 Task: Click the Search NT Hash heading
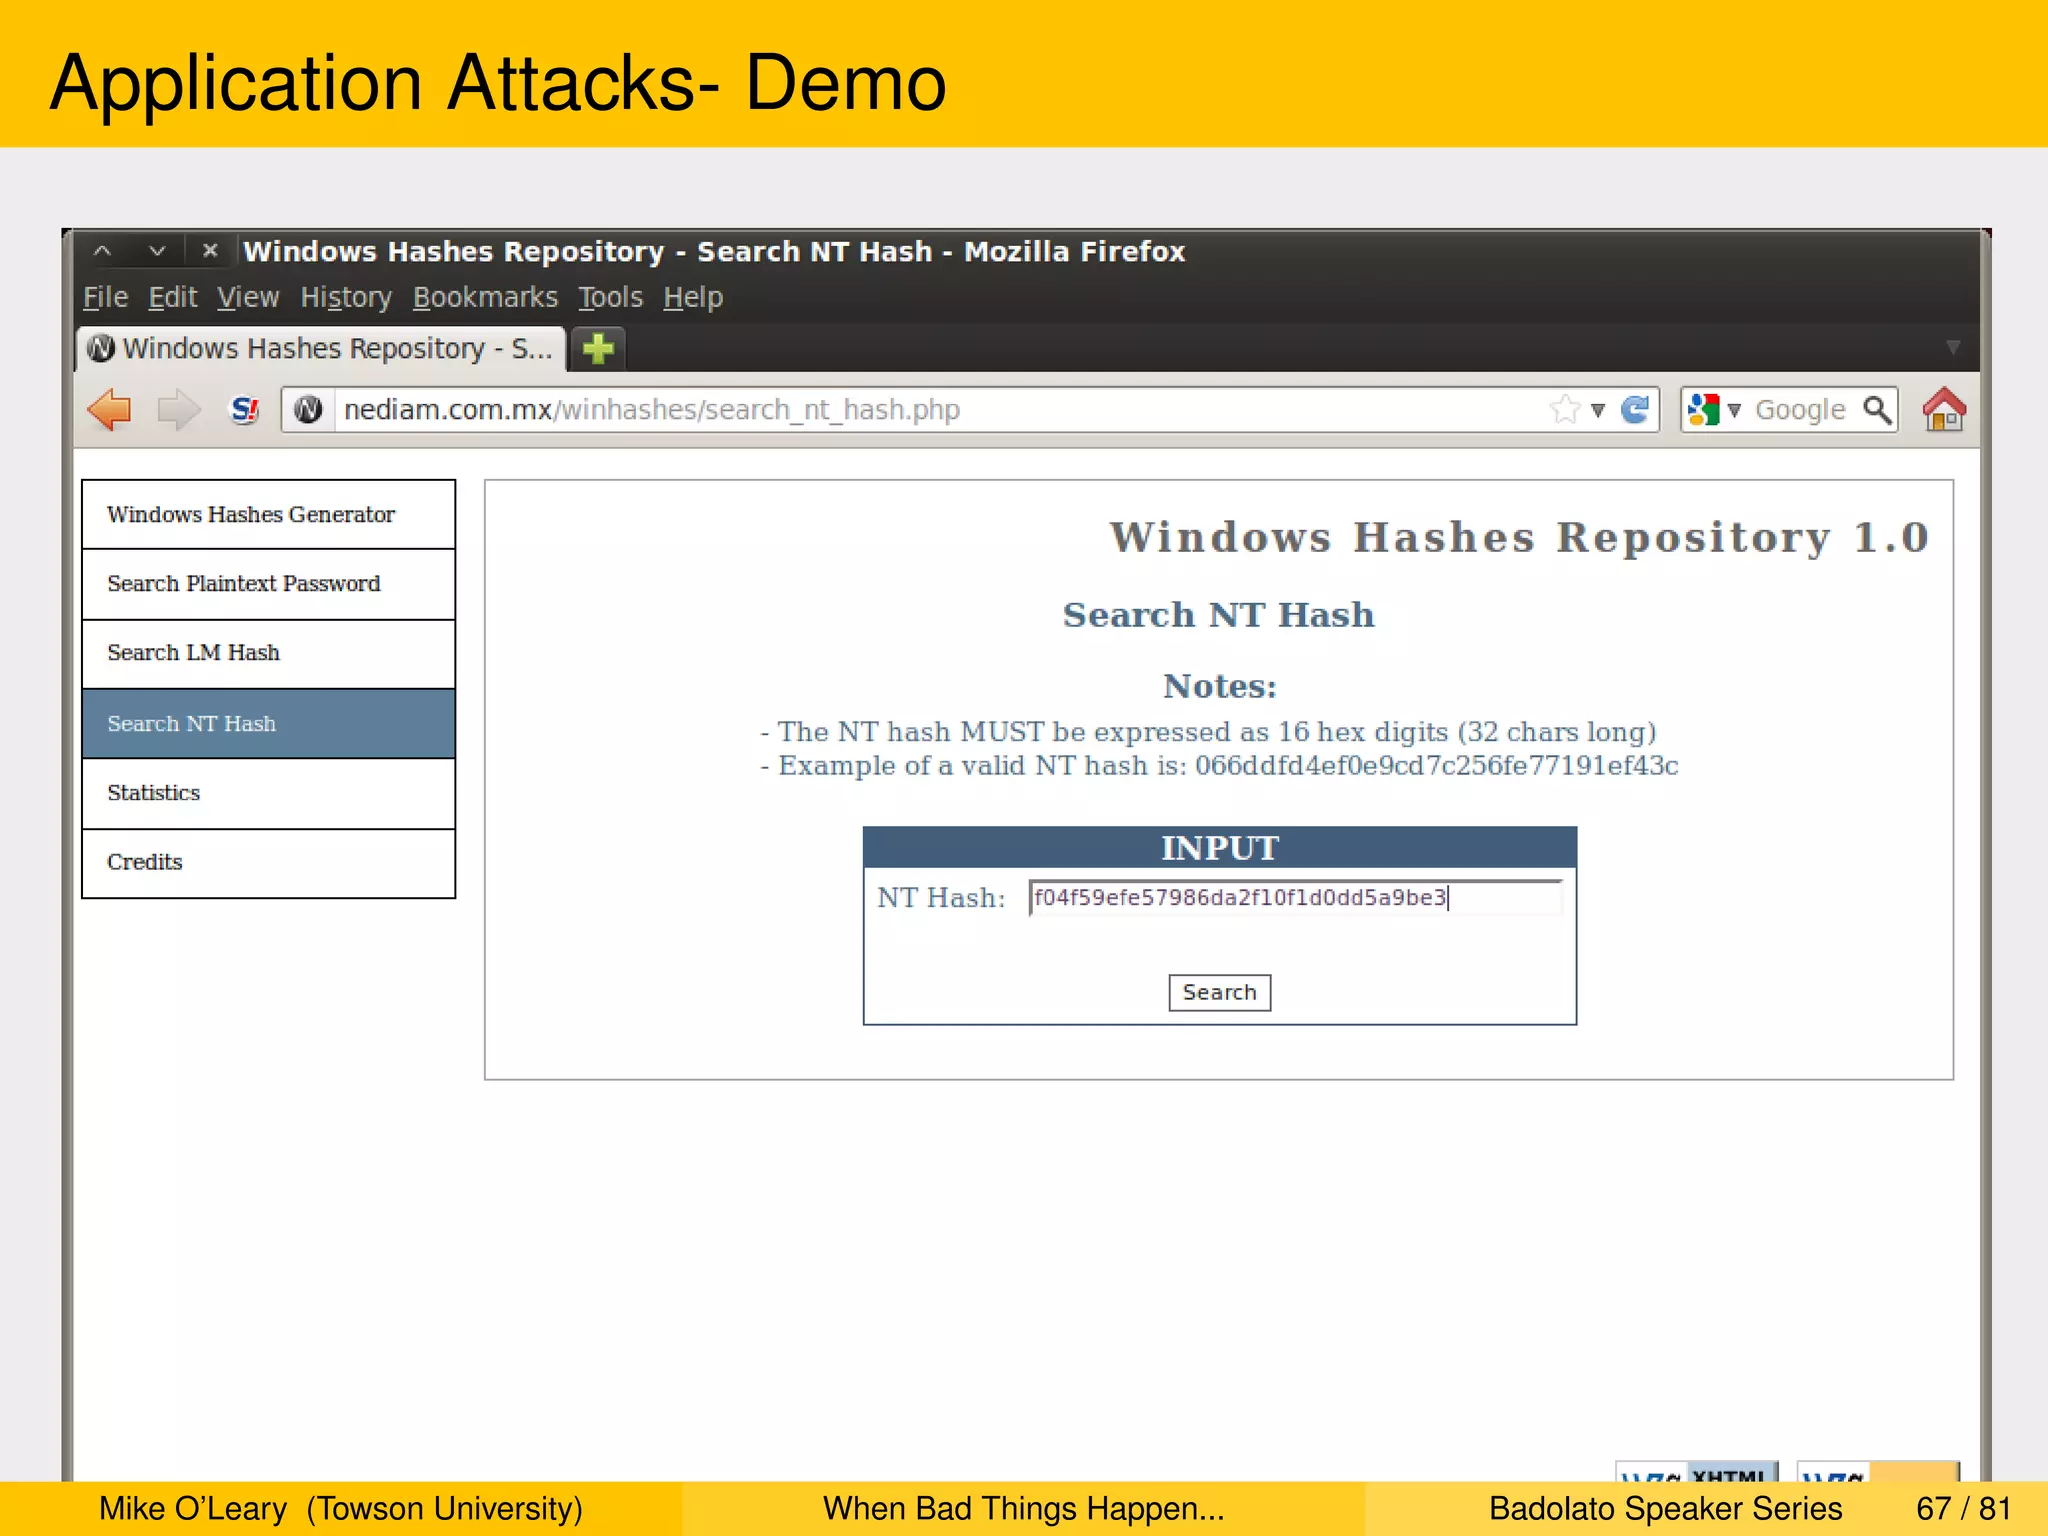pos(1219,615)
